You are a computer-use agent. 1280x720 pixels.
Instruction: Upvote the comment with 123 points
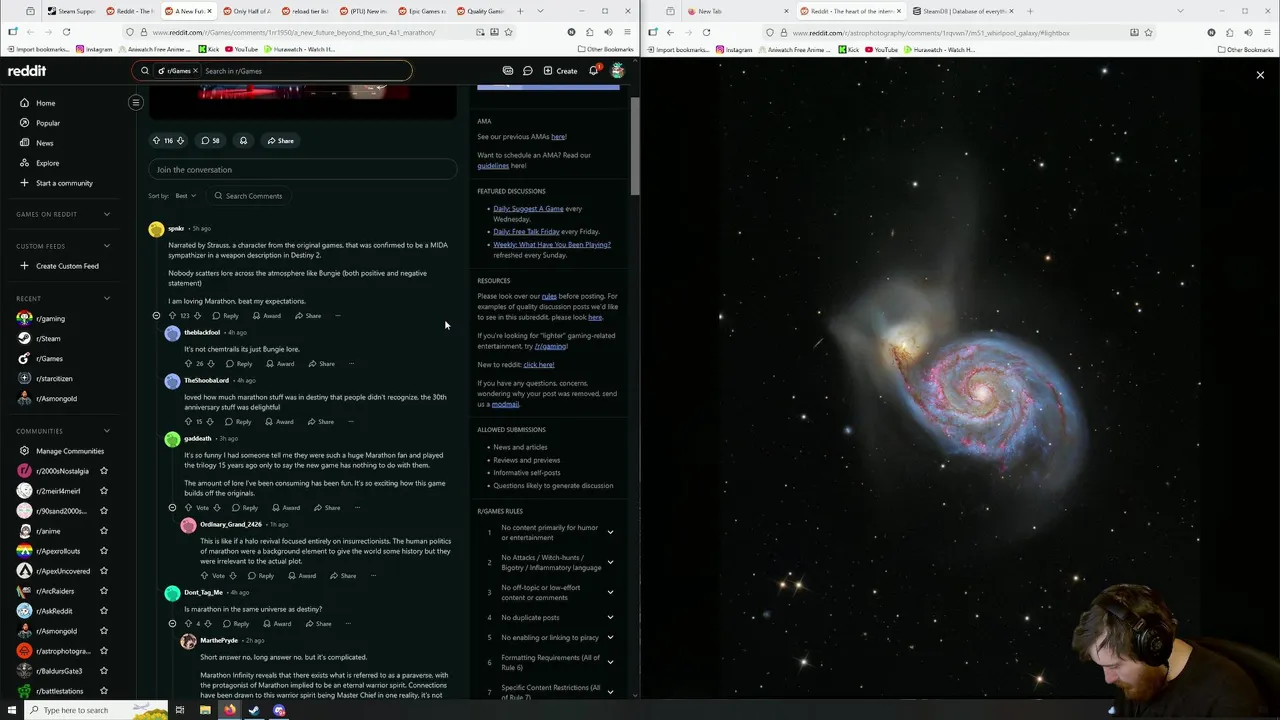click(x=172, y=316)
